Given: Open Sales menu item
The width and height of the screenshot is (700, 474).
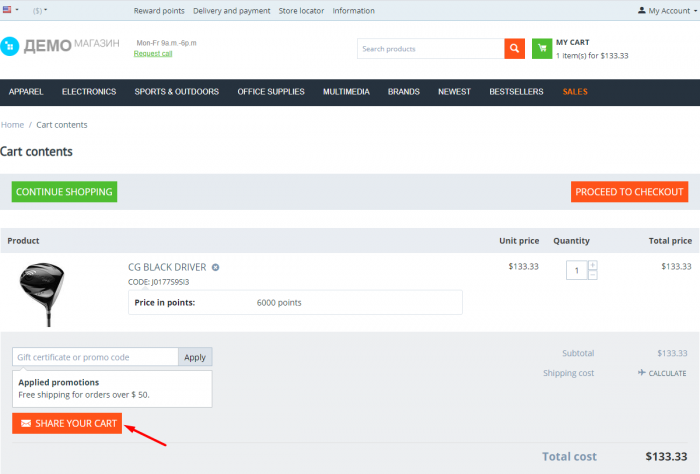Looking at the screenshot, I should coord(575,92).
